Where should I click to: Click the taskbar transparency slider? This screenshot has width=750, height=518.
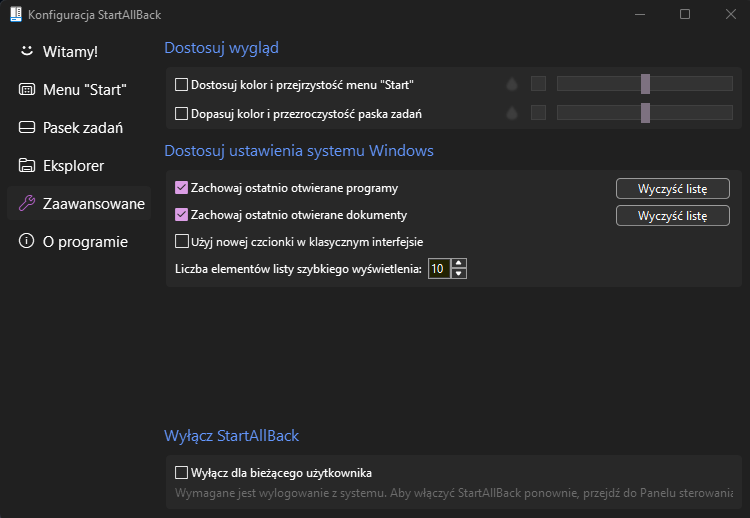645,113
